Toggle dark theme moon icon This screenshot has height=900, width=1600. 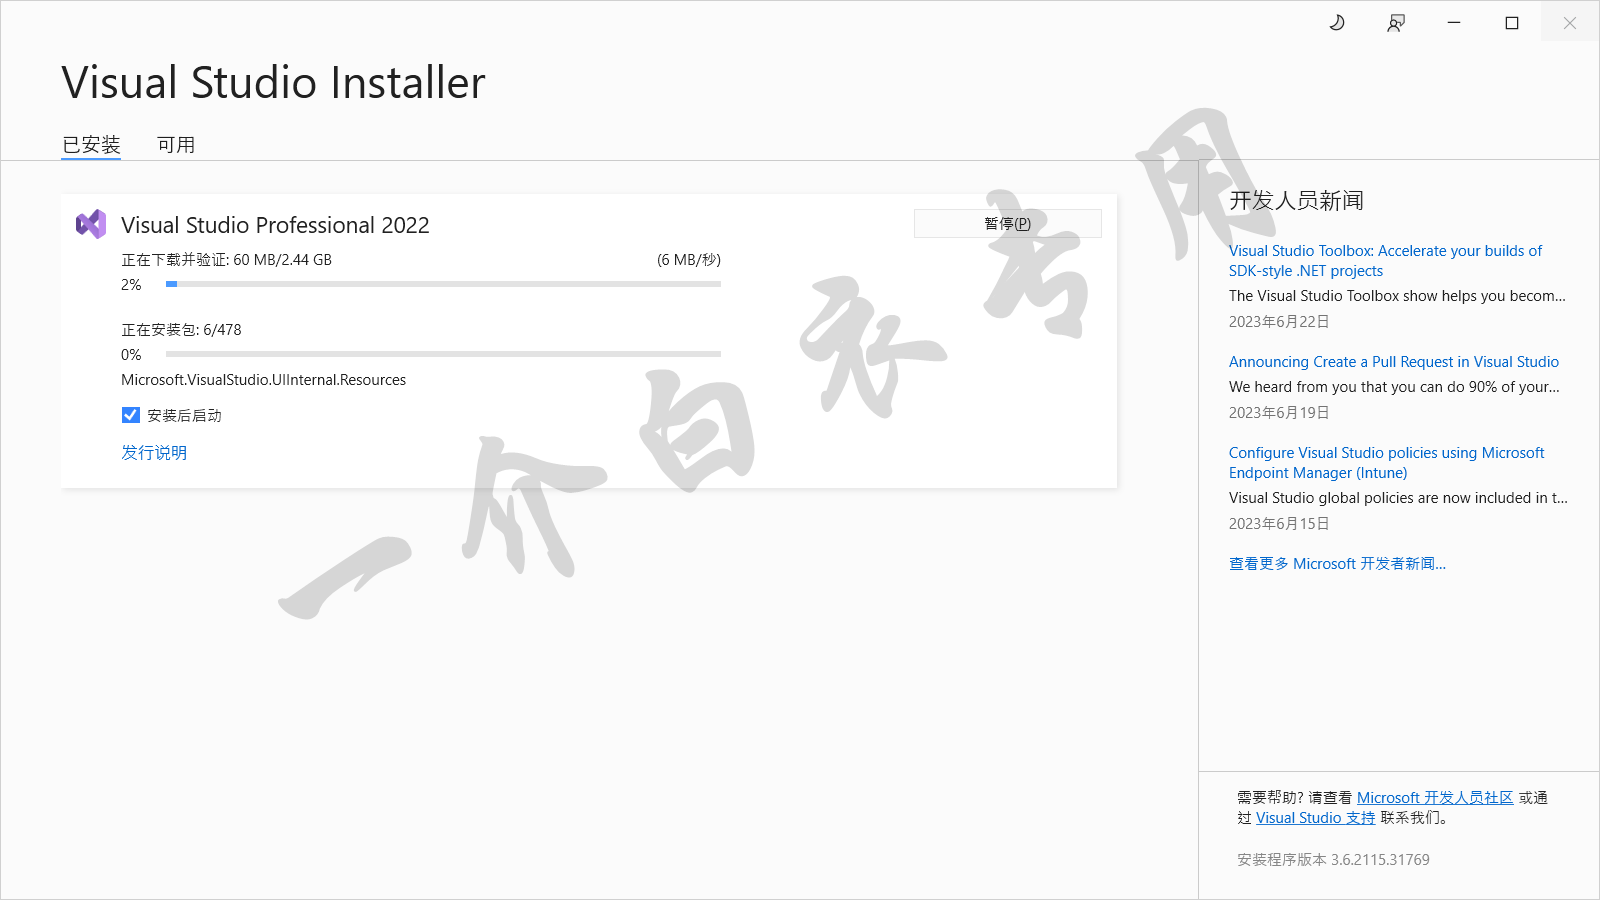pyautogui.click(x=1337, y=22)
